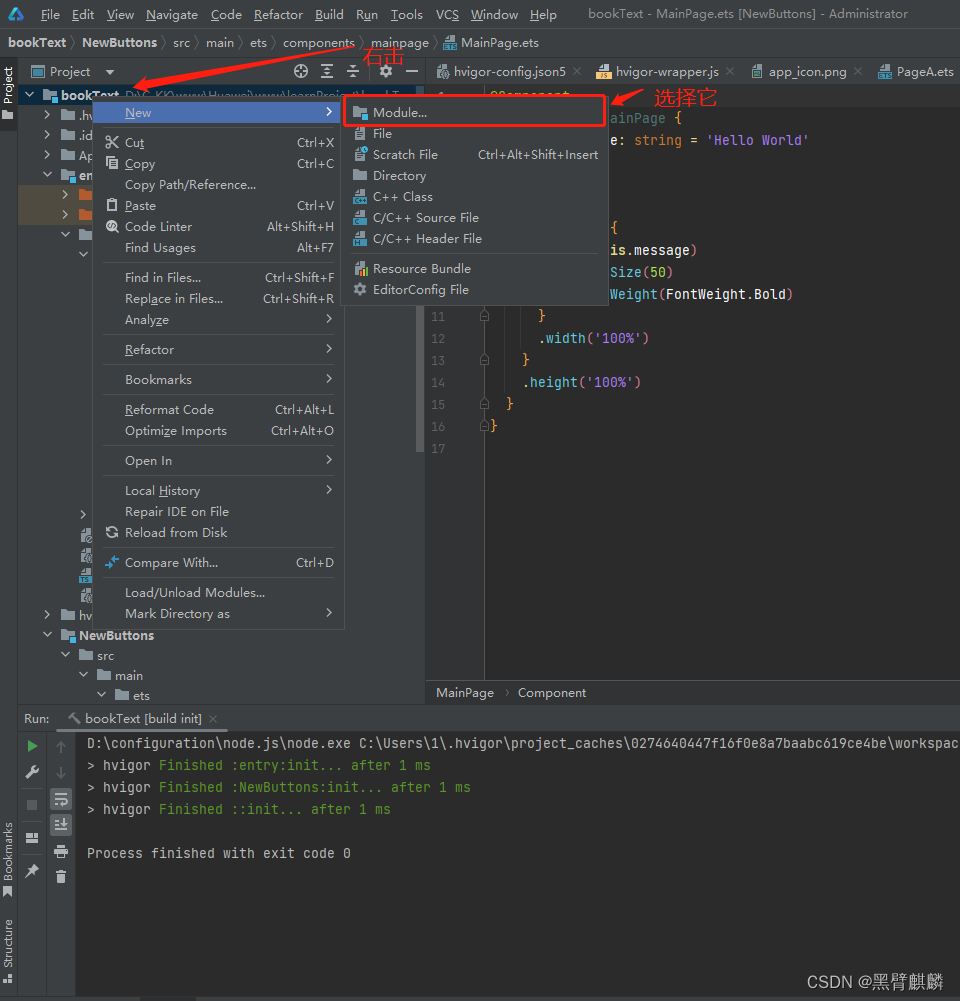960x1001 pixels.
Task: Choose File from the New submenu
Action: point(475,133)
